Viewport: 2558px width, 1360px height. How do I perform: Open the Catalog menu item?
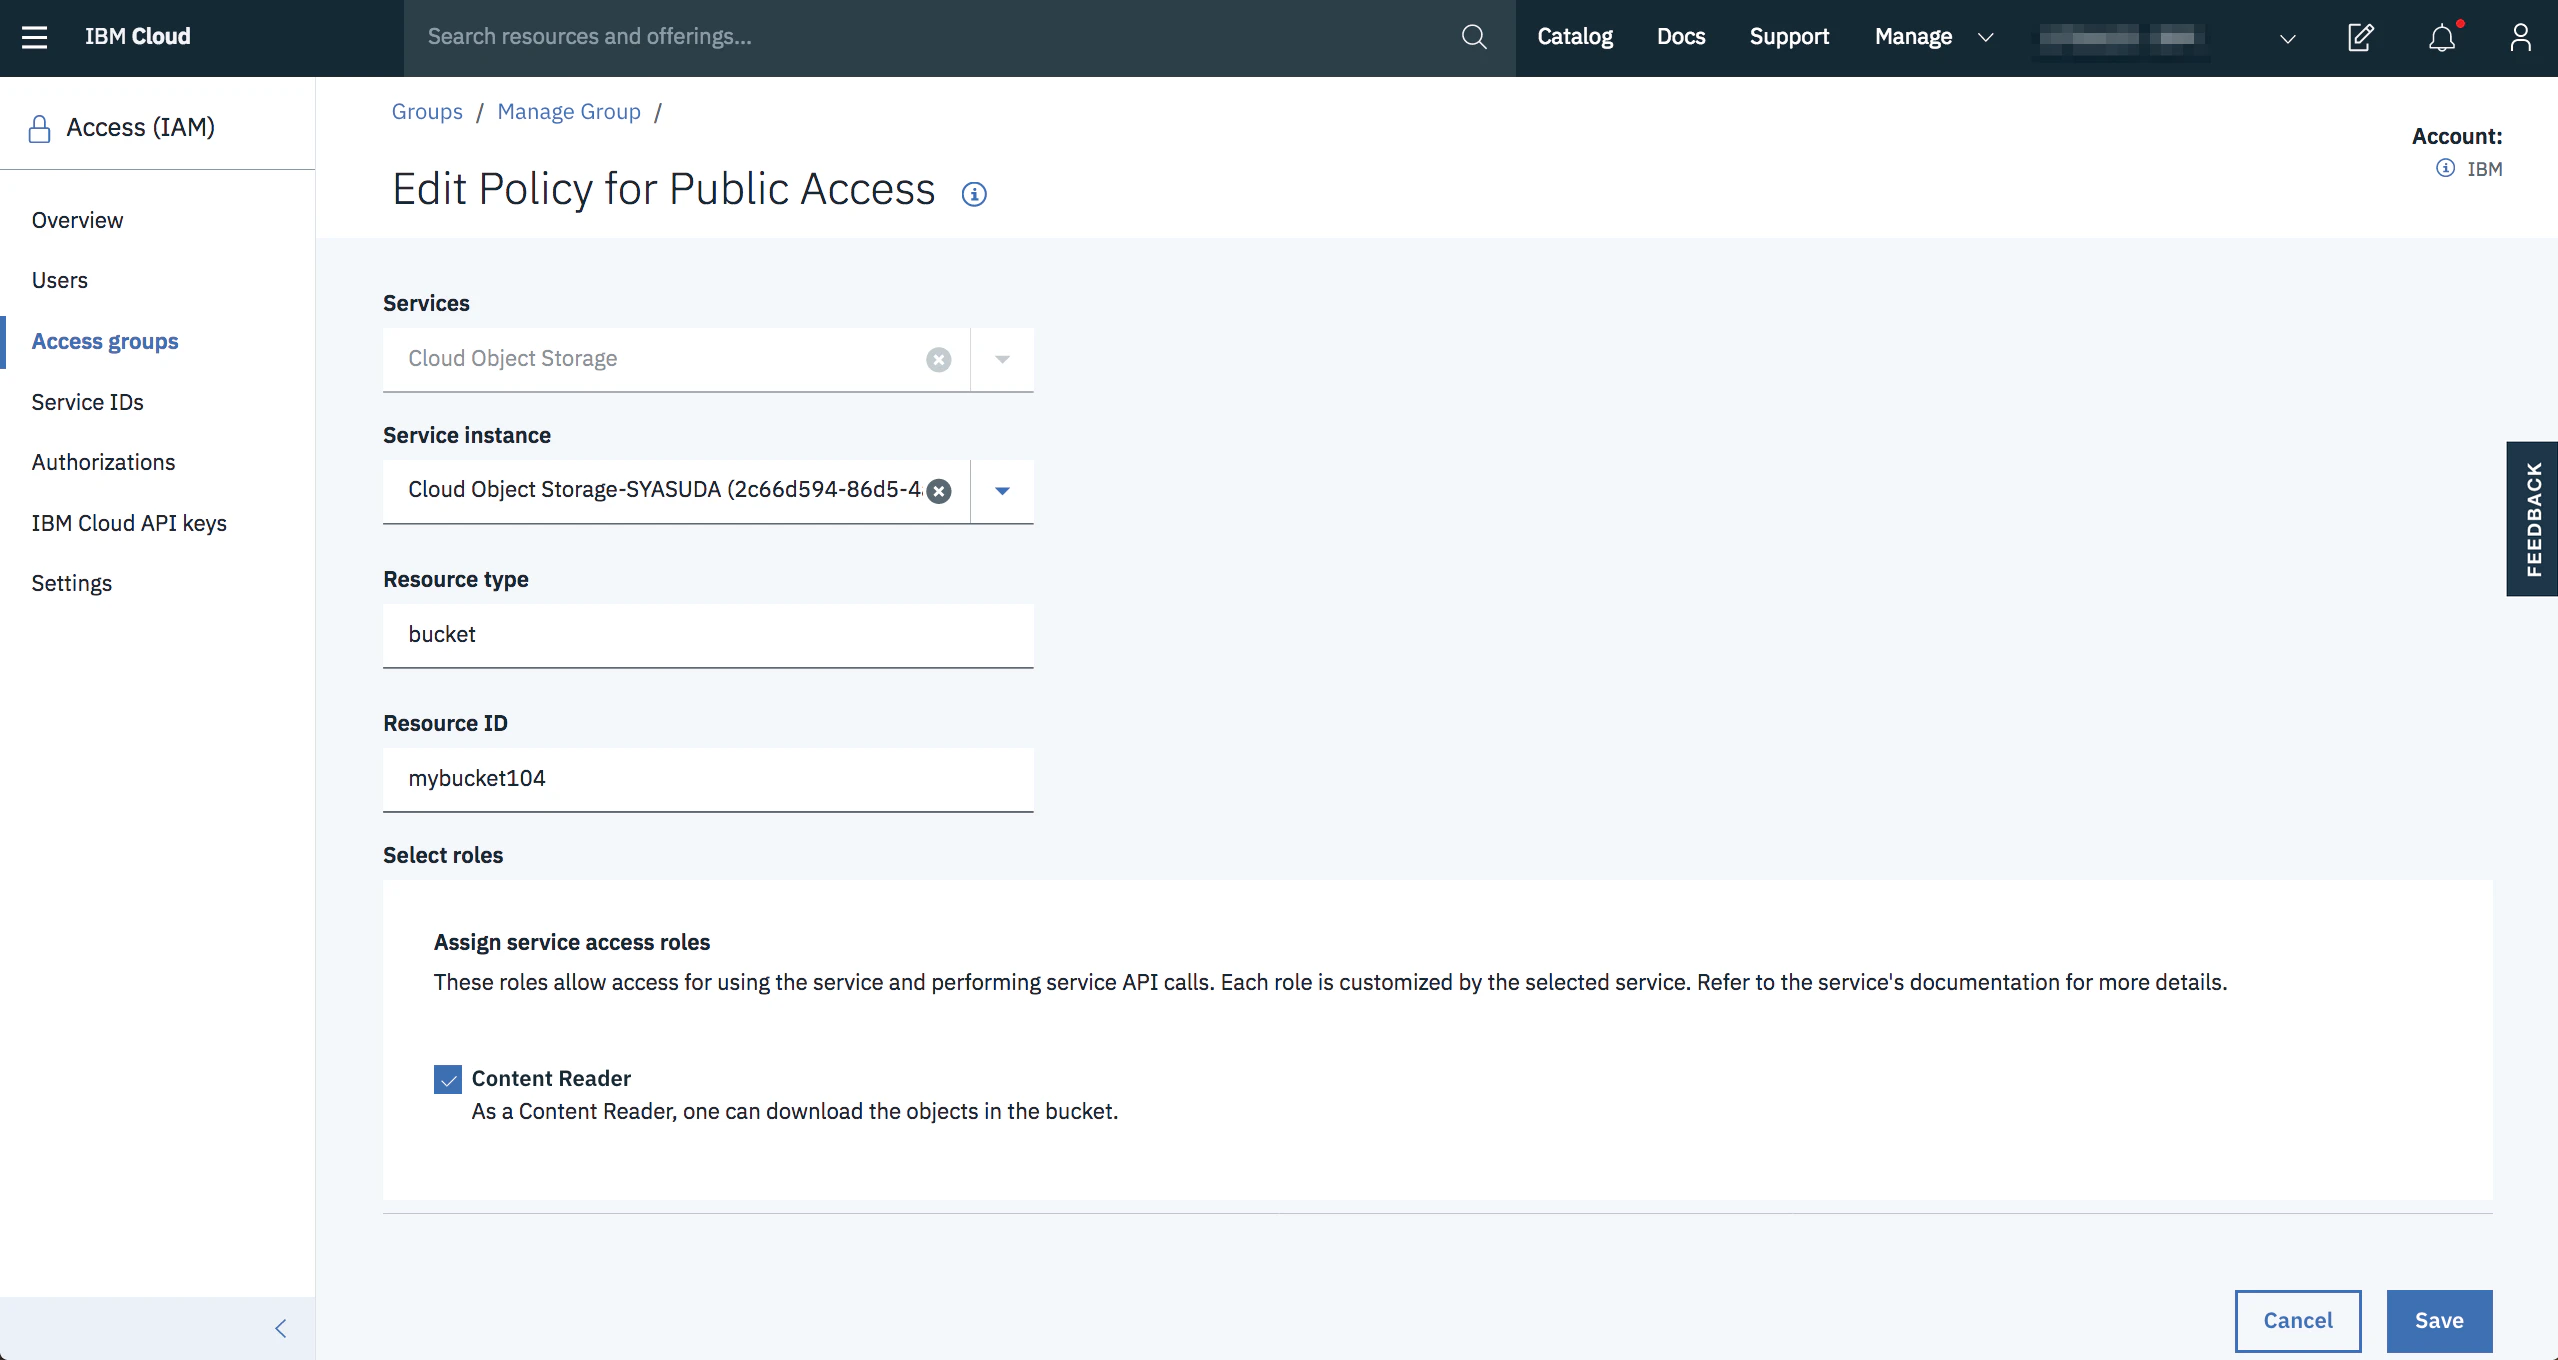click(x=1575, y=37)
